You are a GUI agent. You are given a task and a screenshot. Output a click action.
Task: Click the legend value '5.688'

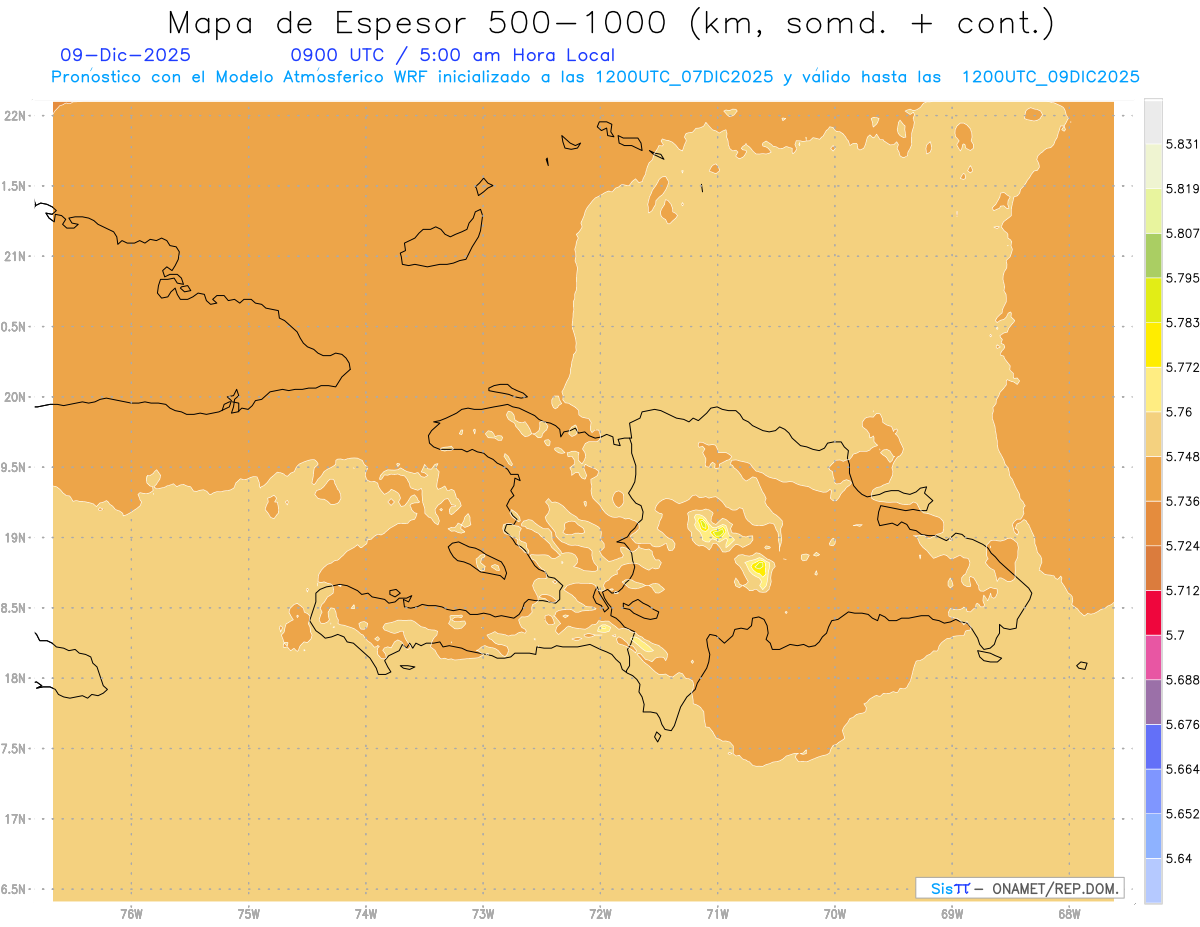1183,680
